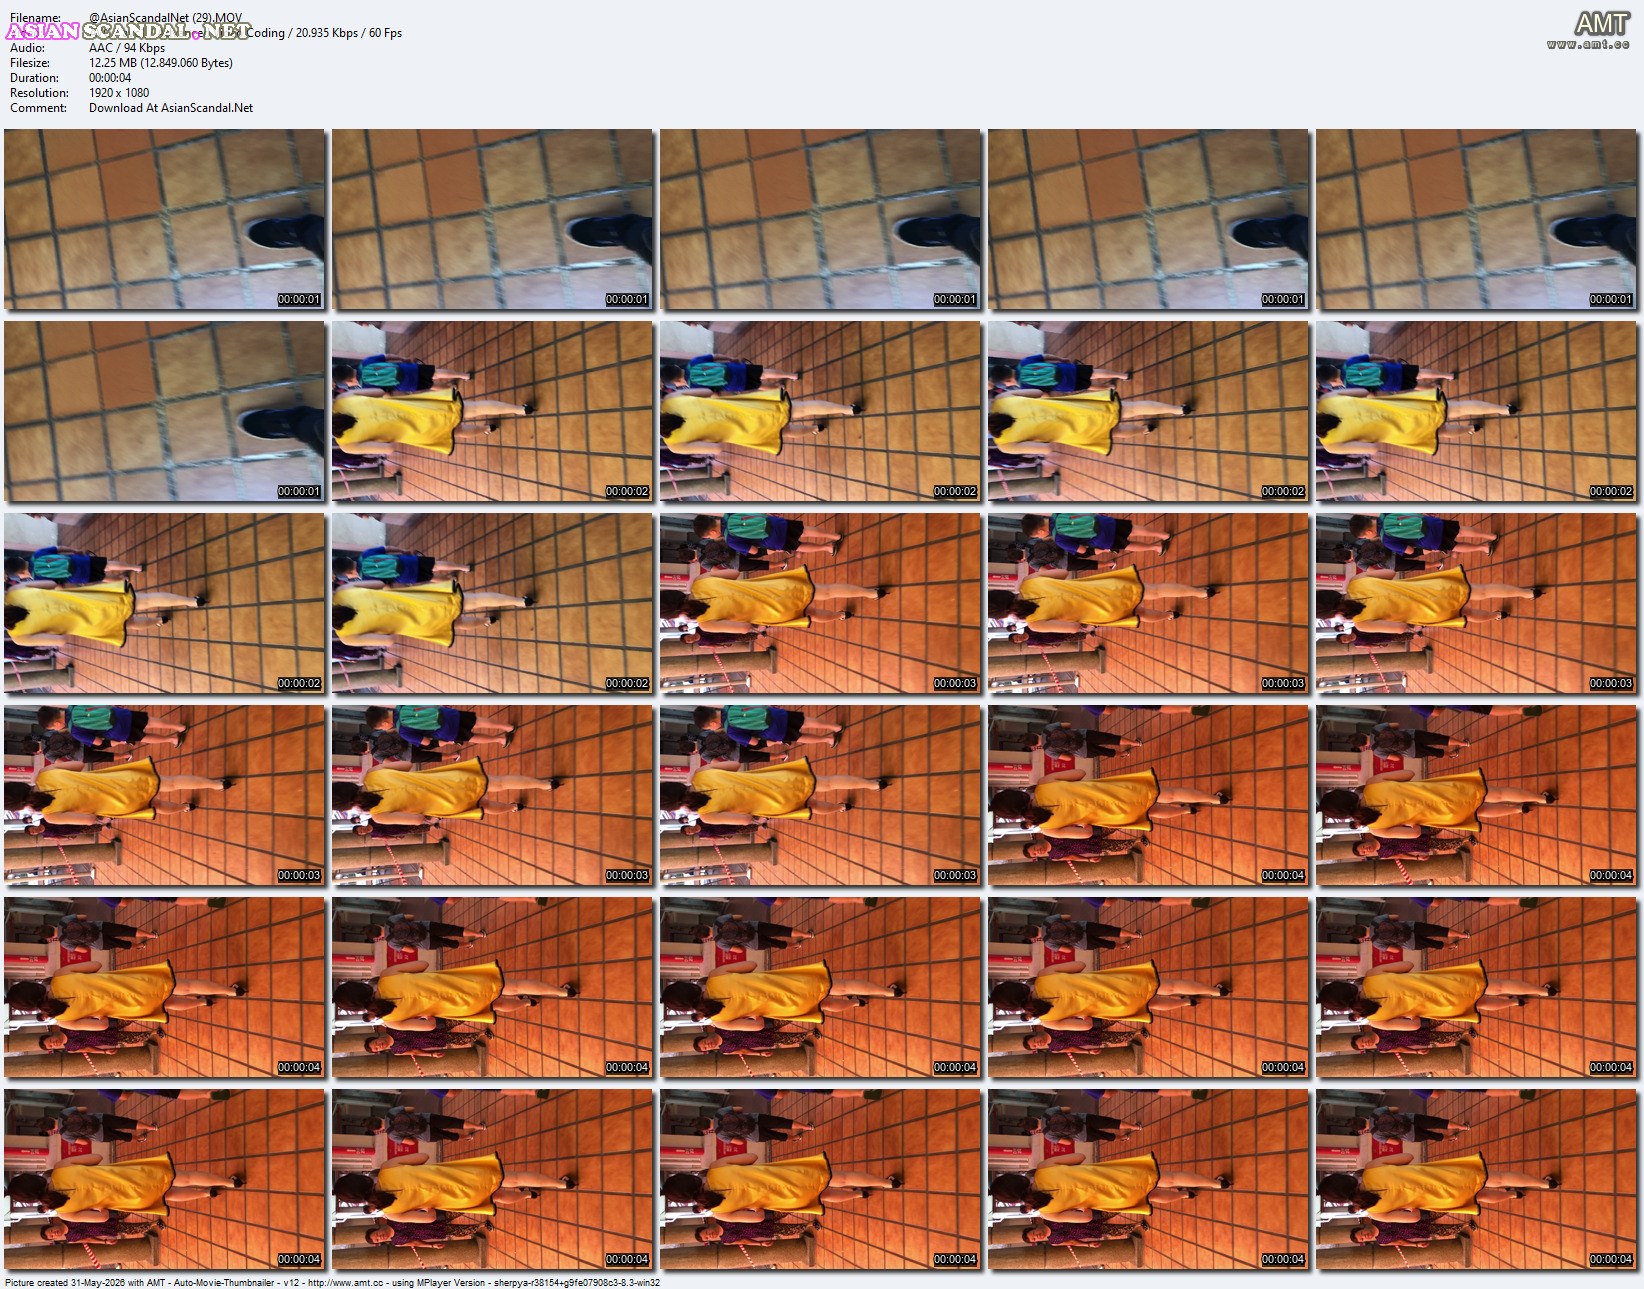Select the filename value ending in (29).MOV
Viewport: 1644px width, 1289px height.
click(x=165, y=18)
